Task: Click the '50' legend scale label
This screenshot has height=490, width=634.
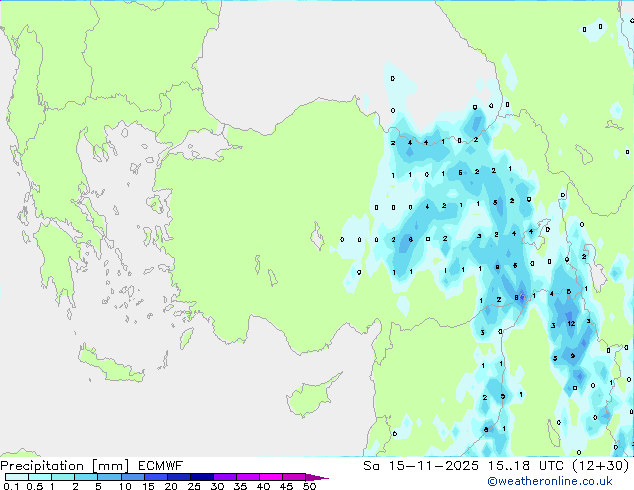Action: [x=309, y=486]
